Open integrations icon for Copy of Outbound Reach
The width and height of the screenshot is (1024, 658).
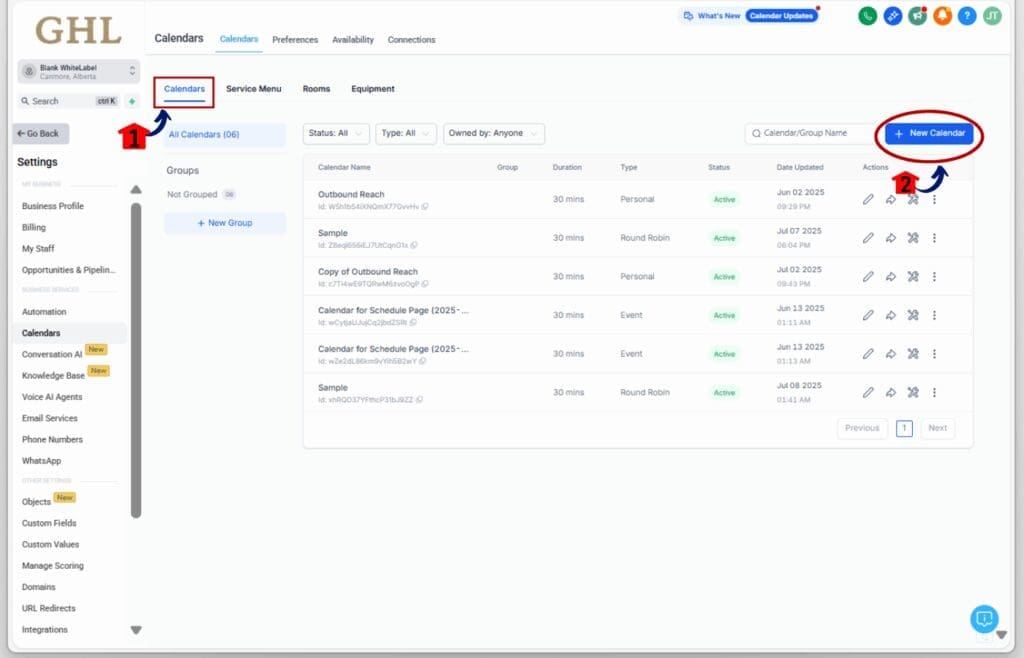click(913, 276)
